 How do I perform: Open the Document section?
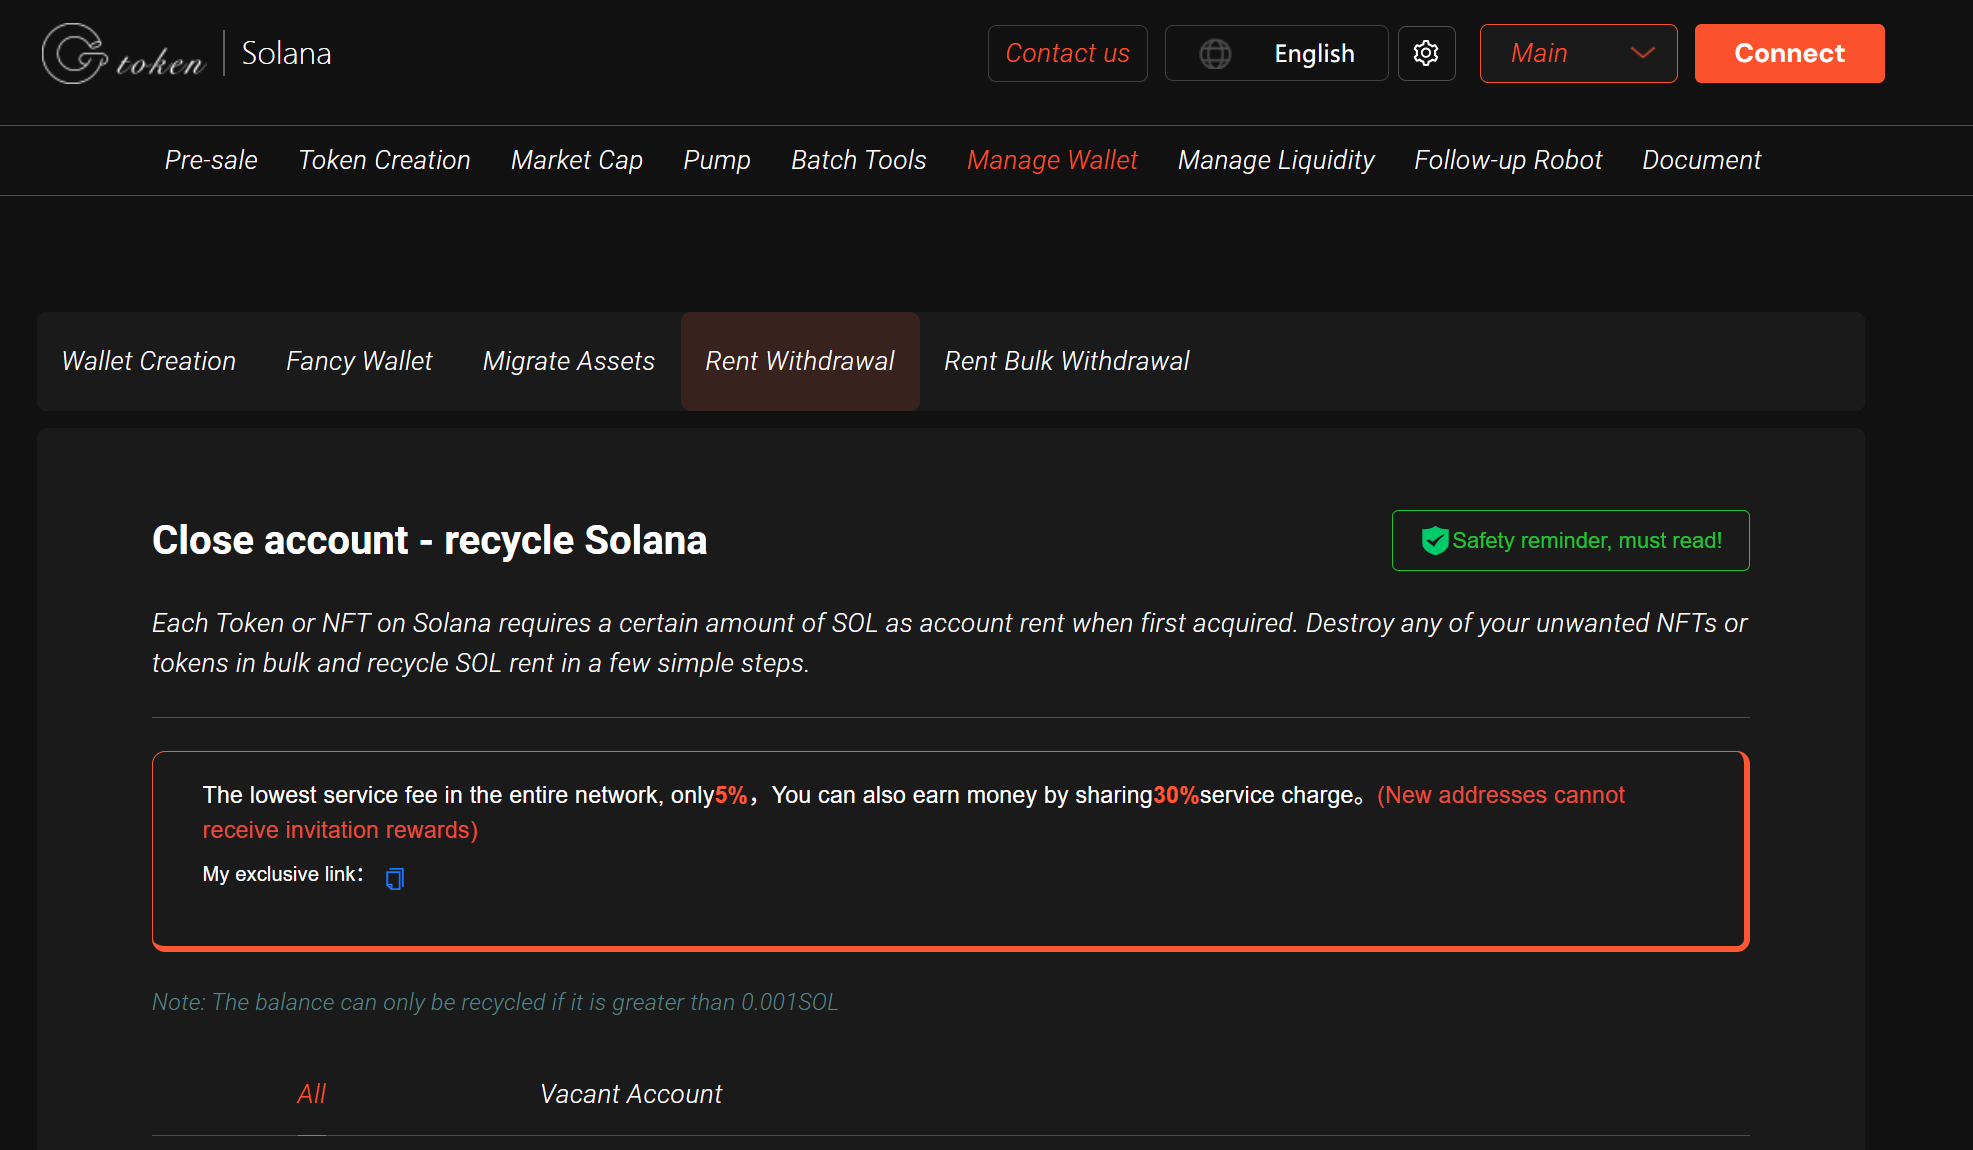(x=1701, y=160)
